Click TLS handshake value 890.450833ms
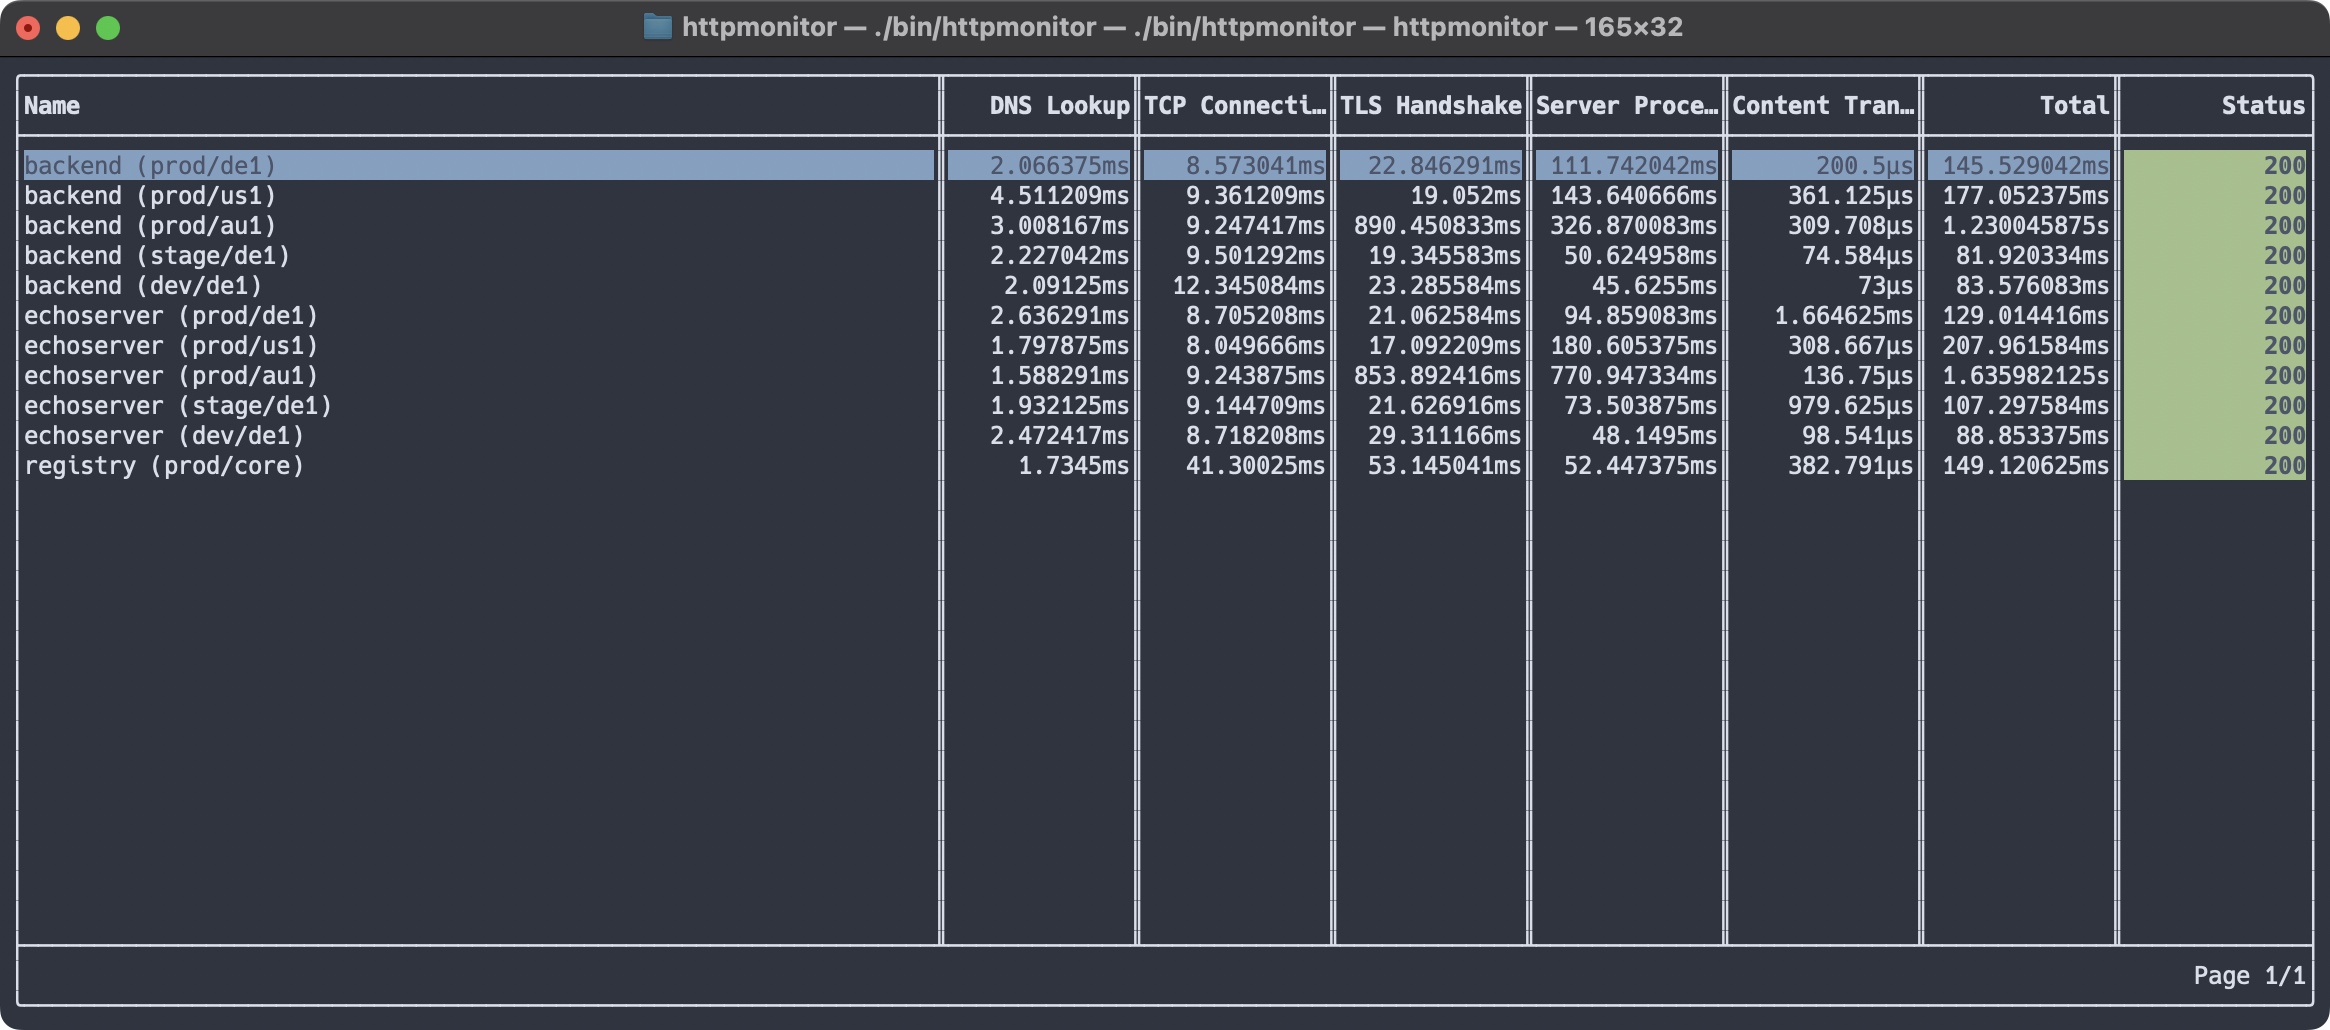2330x1030 pixels. click(x=1437, y=225)
